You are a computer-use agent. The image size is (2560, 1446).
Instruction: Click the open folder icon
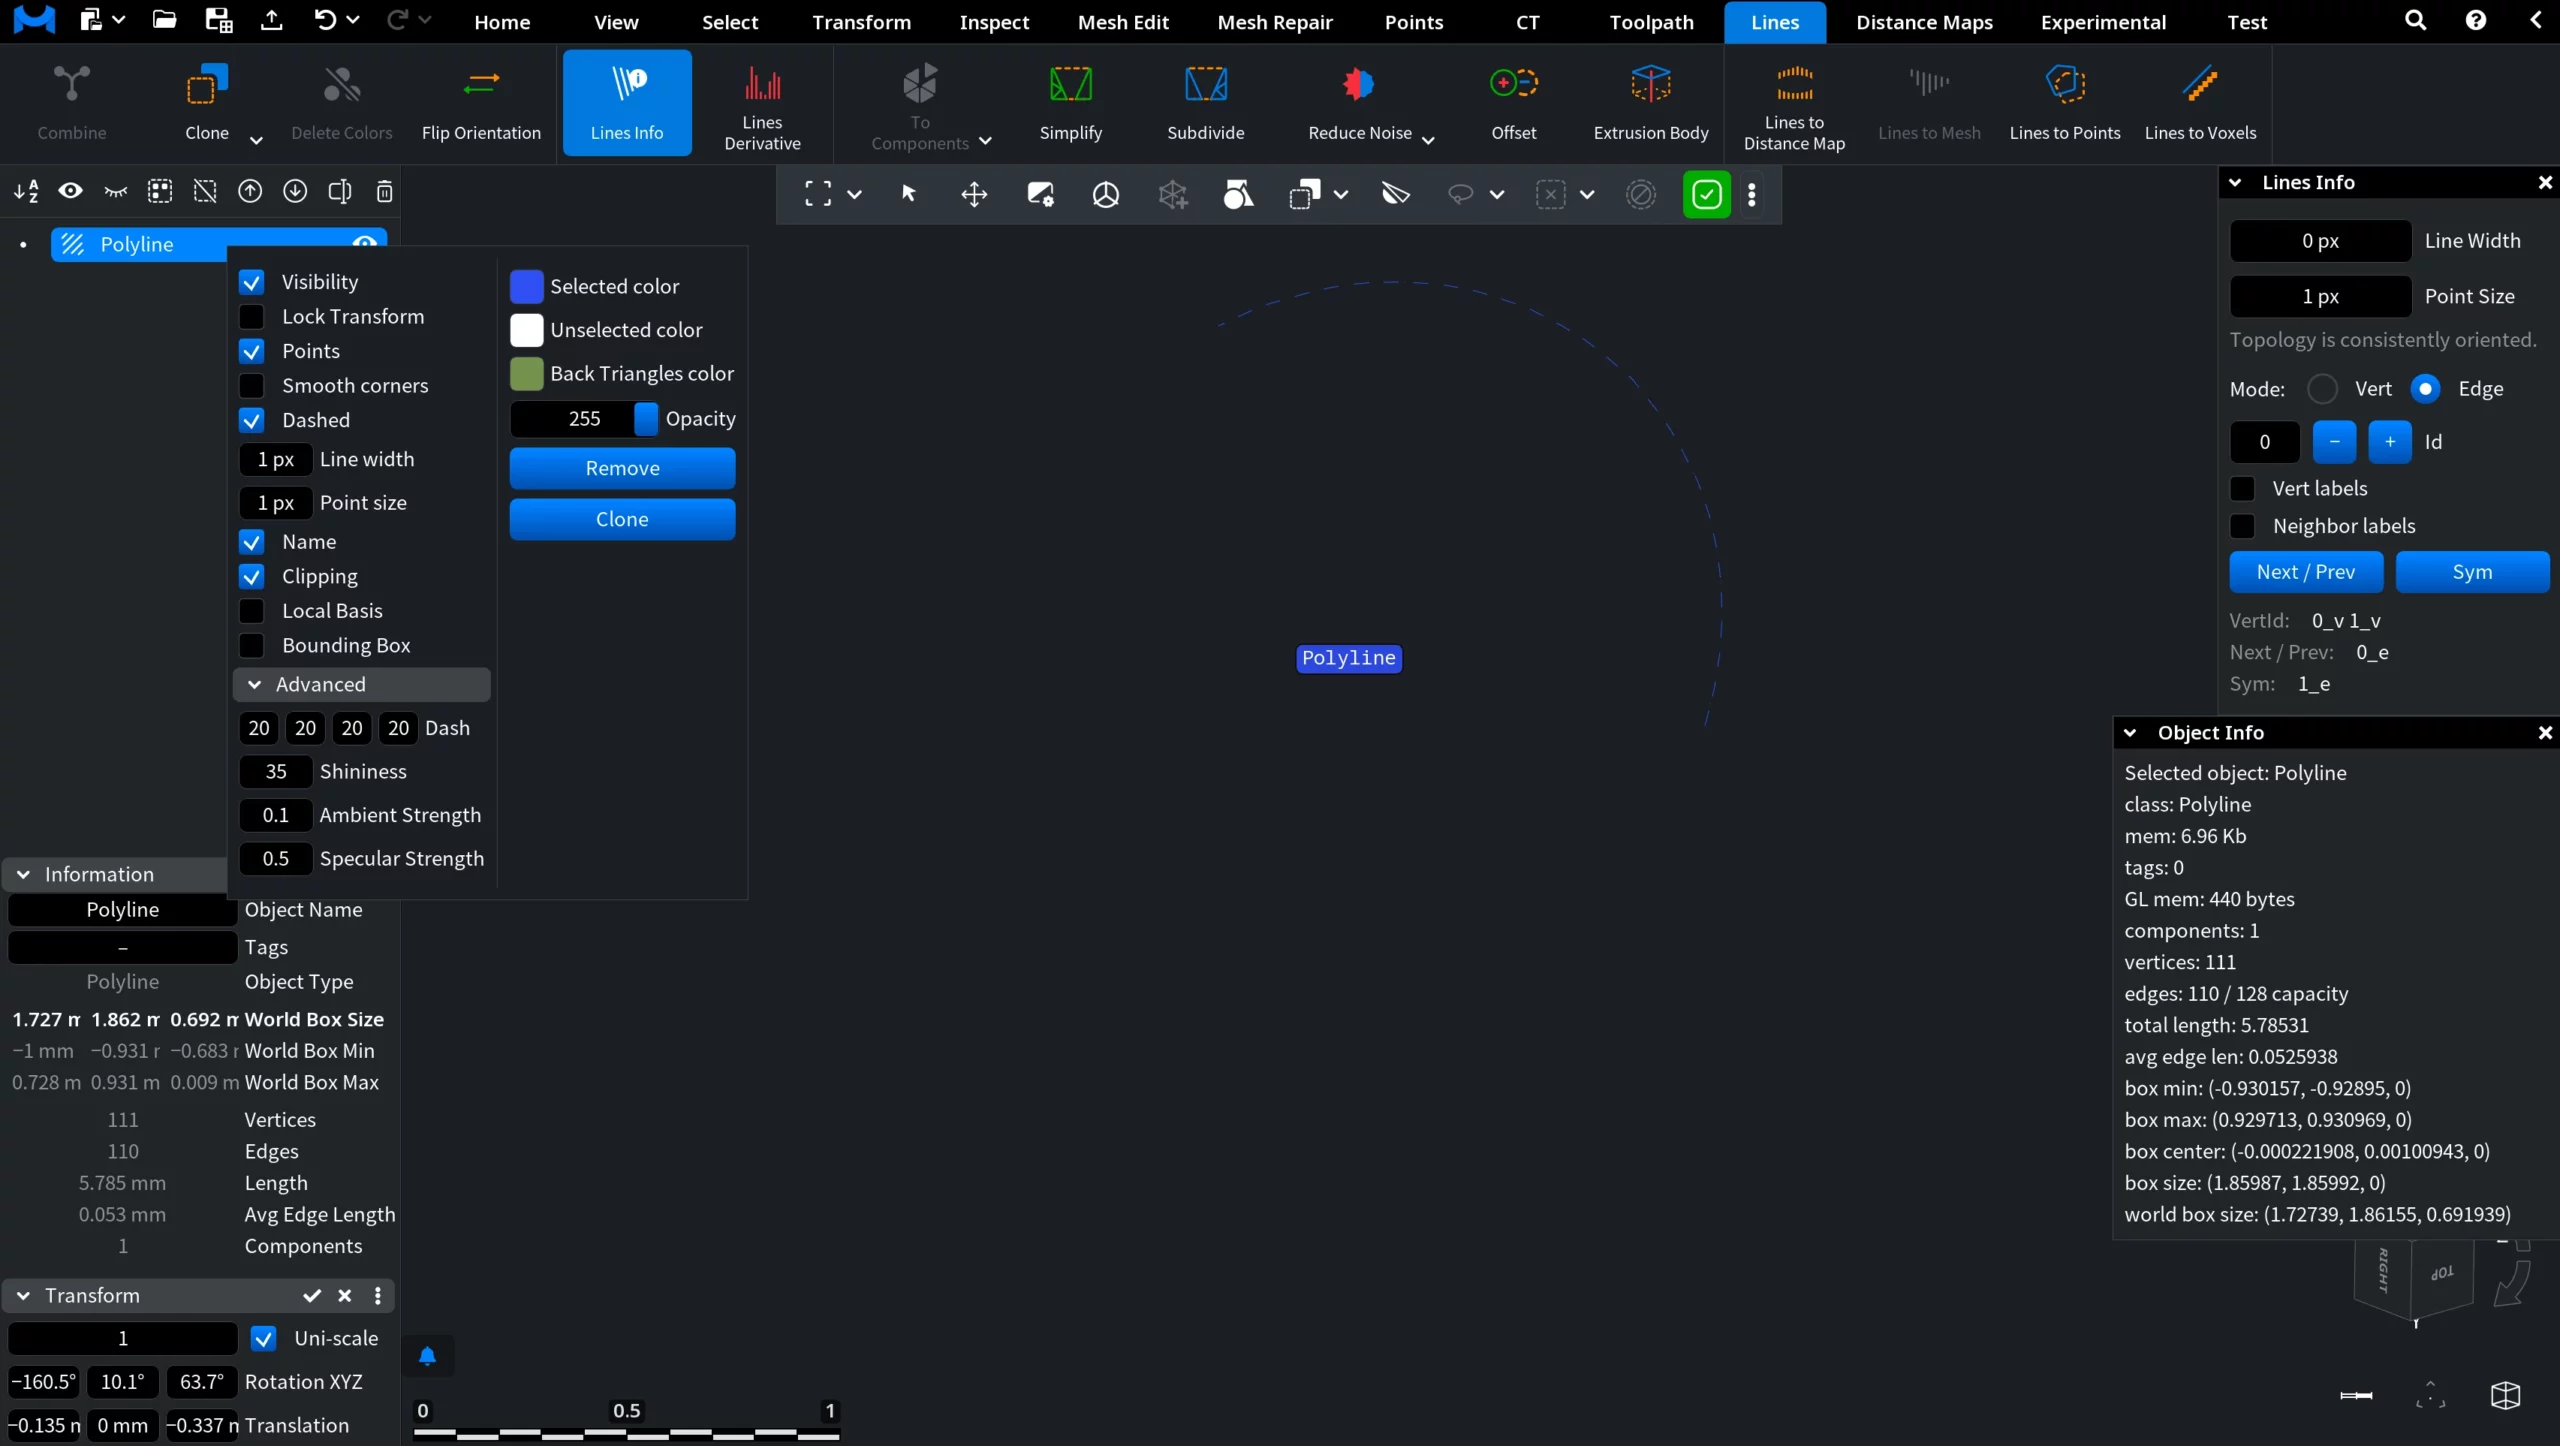point(165,20)
